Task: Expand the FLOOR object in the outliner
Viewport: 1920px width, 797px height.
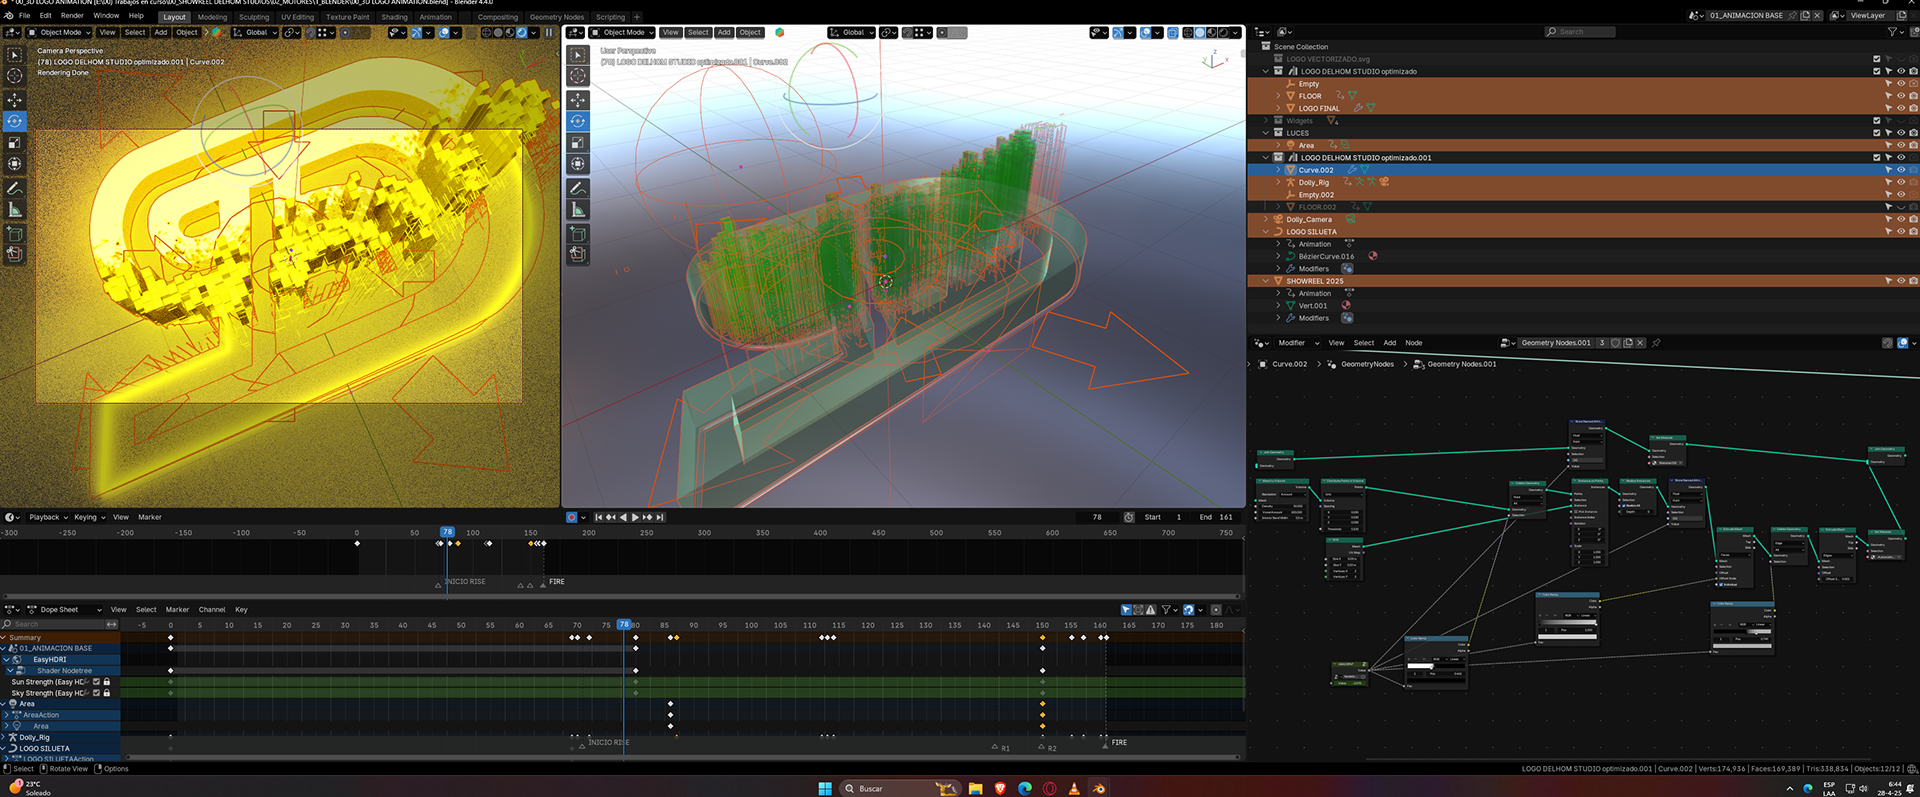Action: [x=1278, y=96]
